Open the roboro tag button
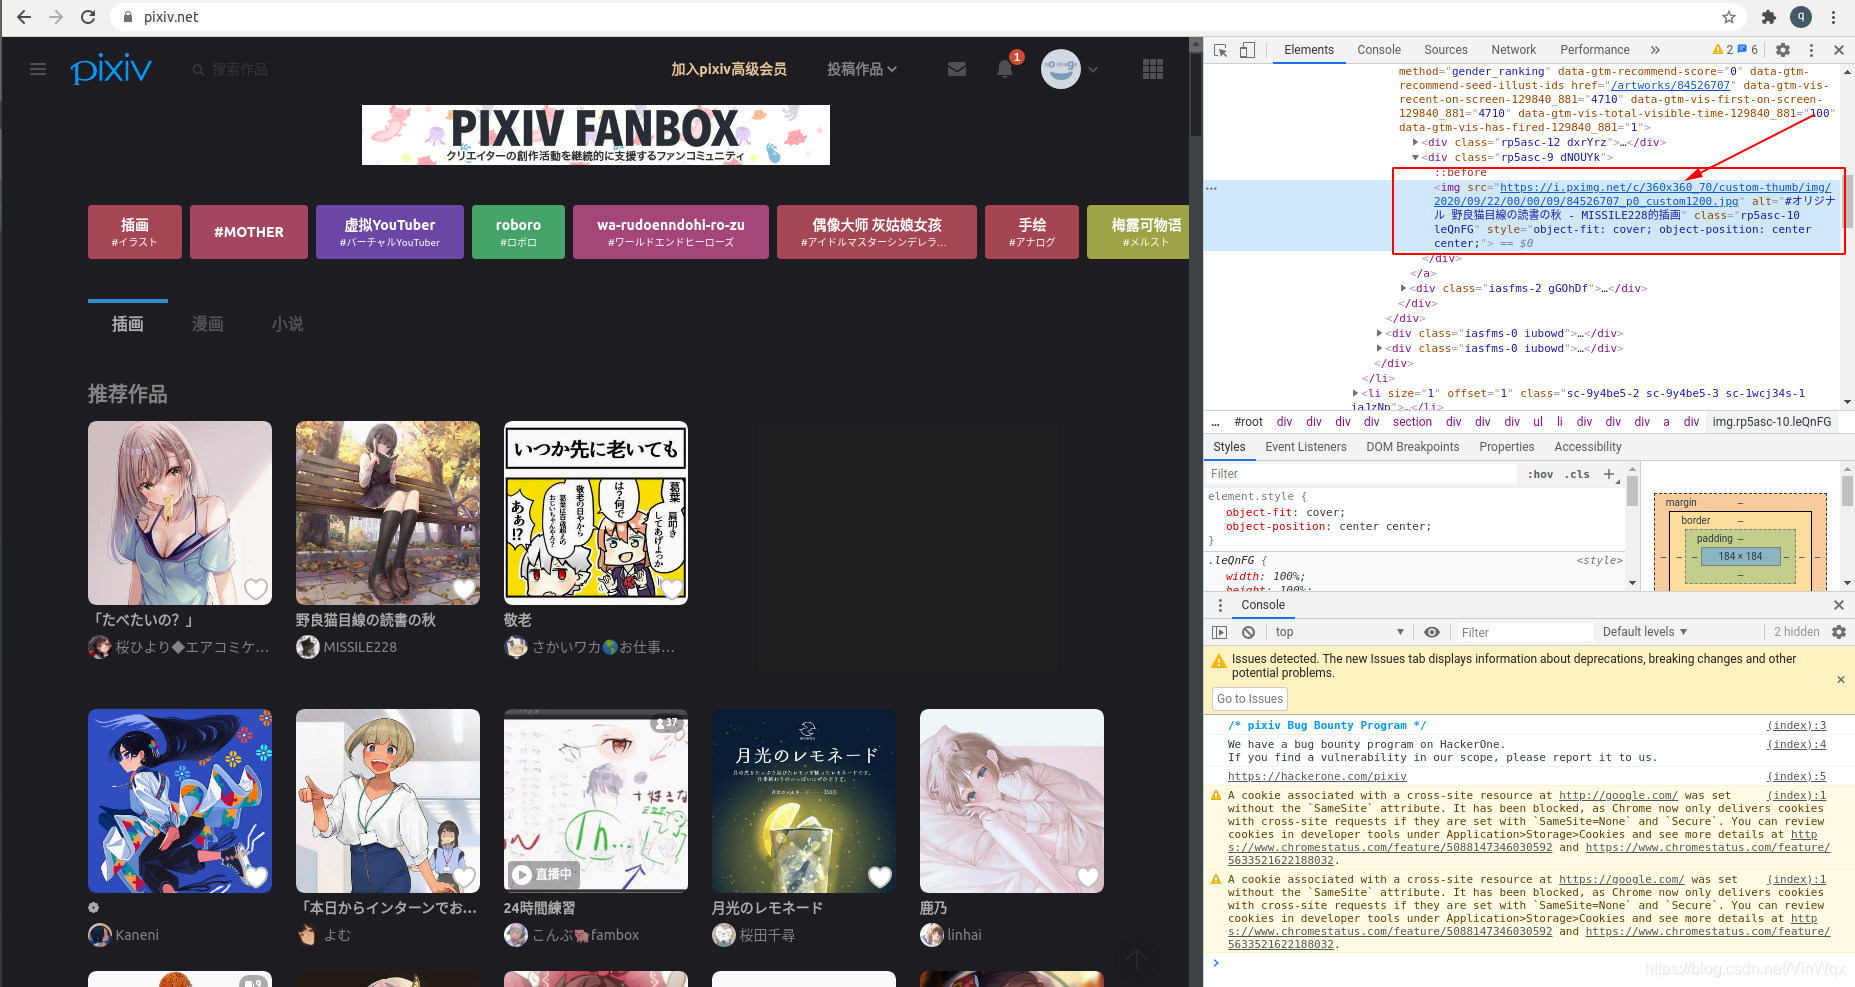The height and width of the screenshot is (987, 1855). click(518, 232)
